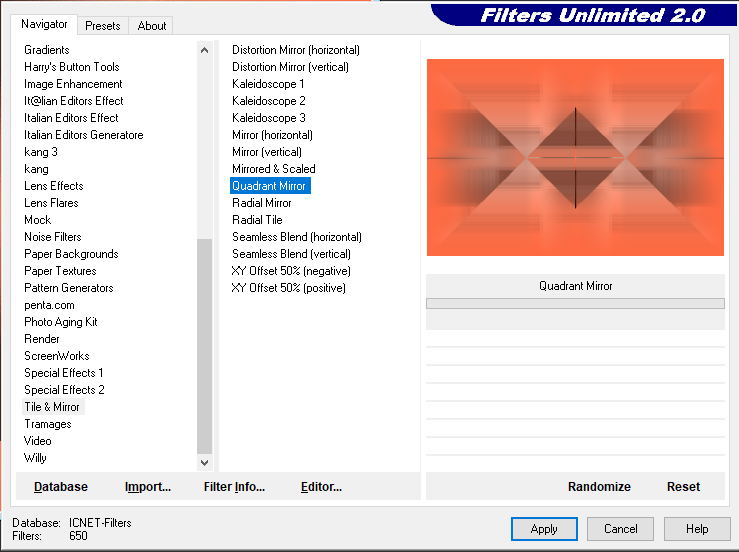Viewport: 739px width, 552px height.
Task: Select the Render category
Action: pos(42,339)
